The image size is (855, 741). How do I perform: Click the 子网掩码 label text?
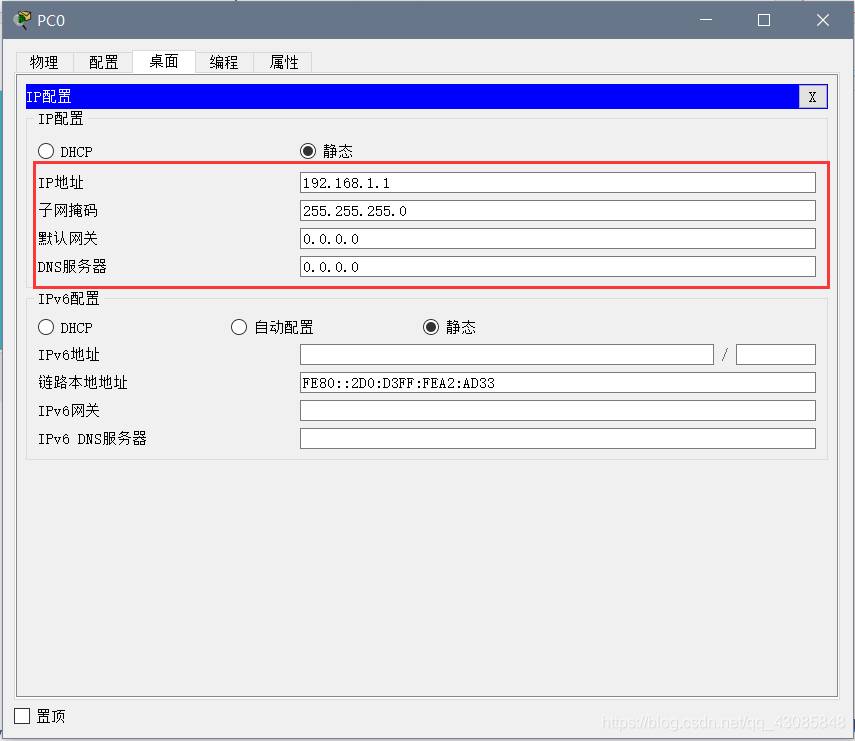point(68,210)
